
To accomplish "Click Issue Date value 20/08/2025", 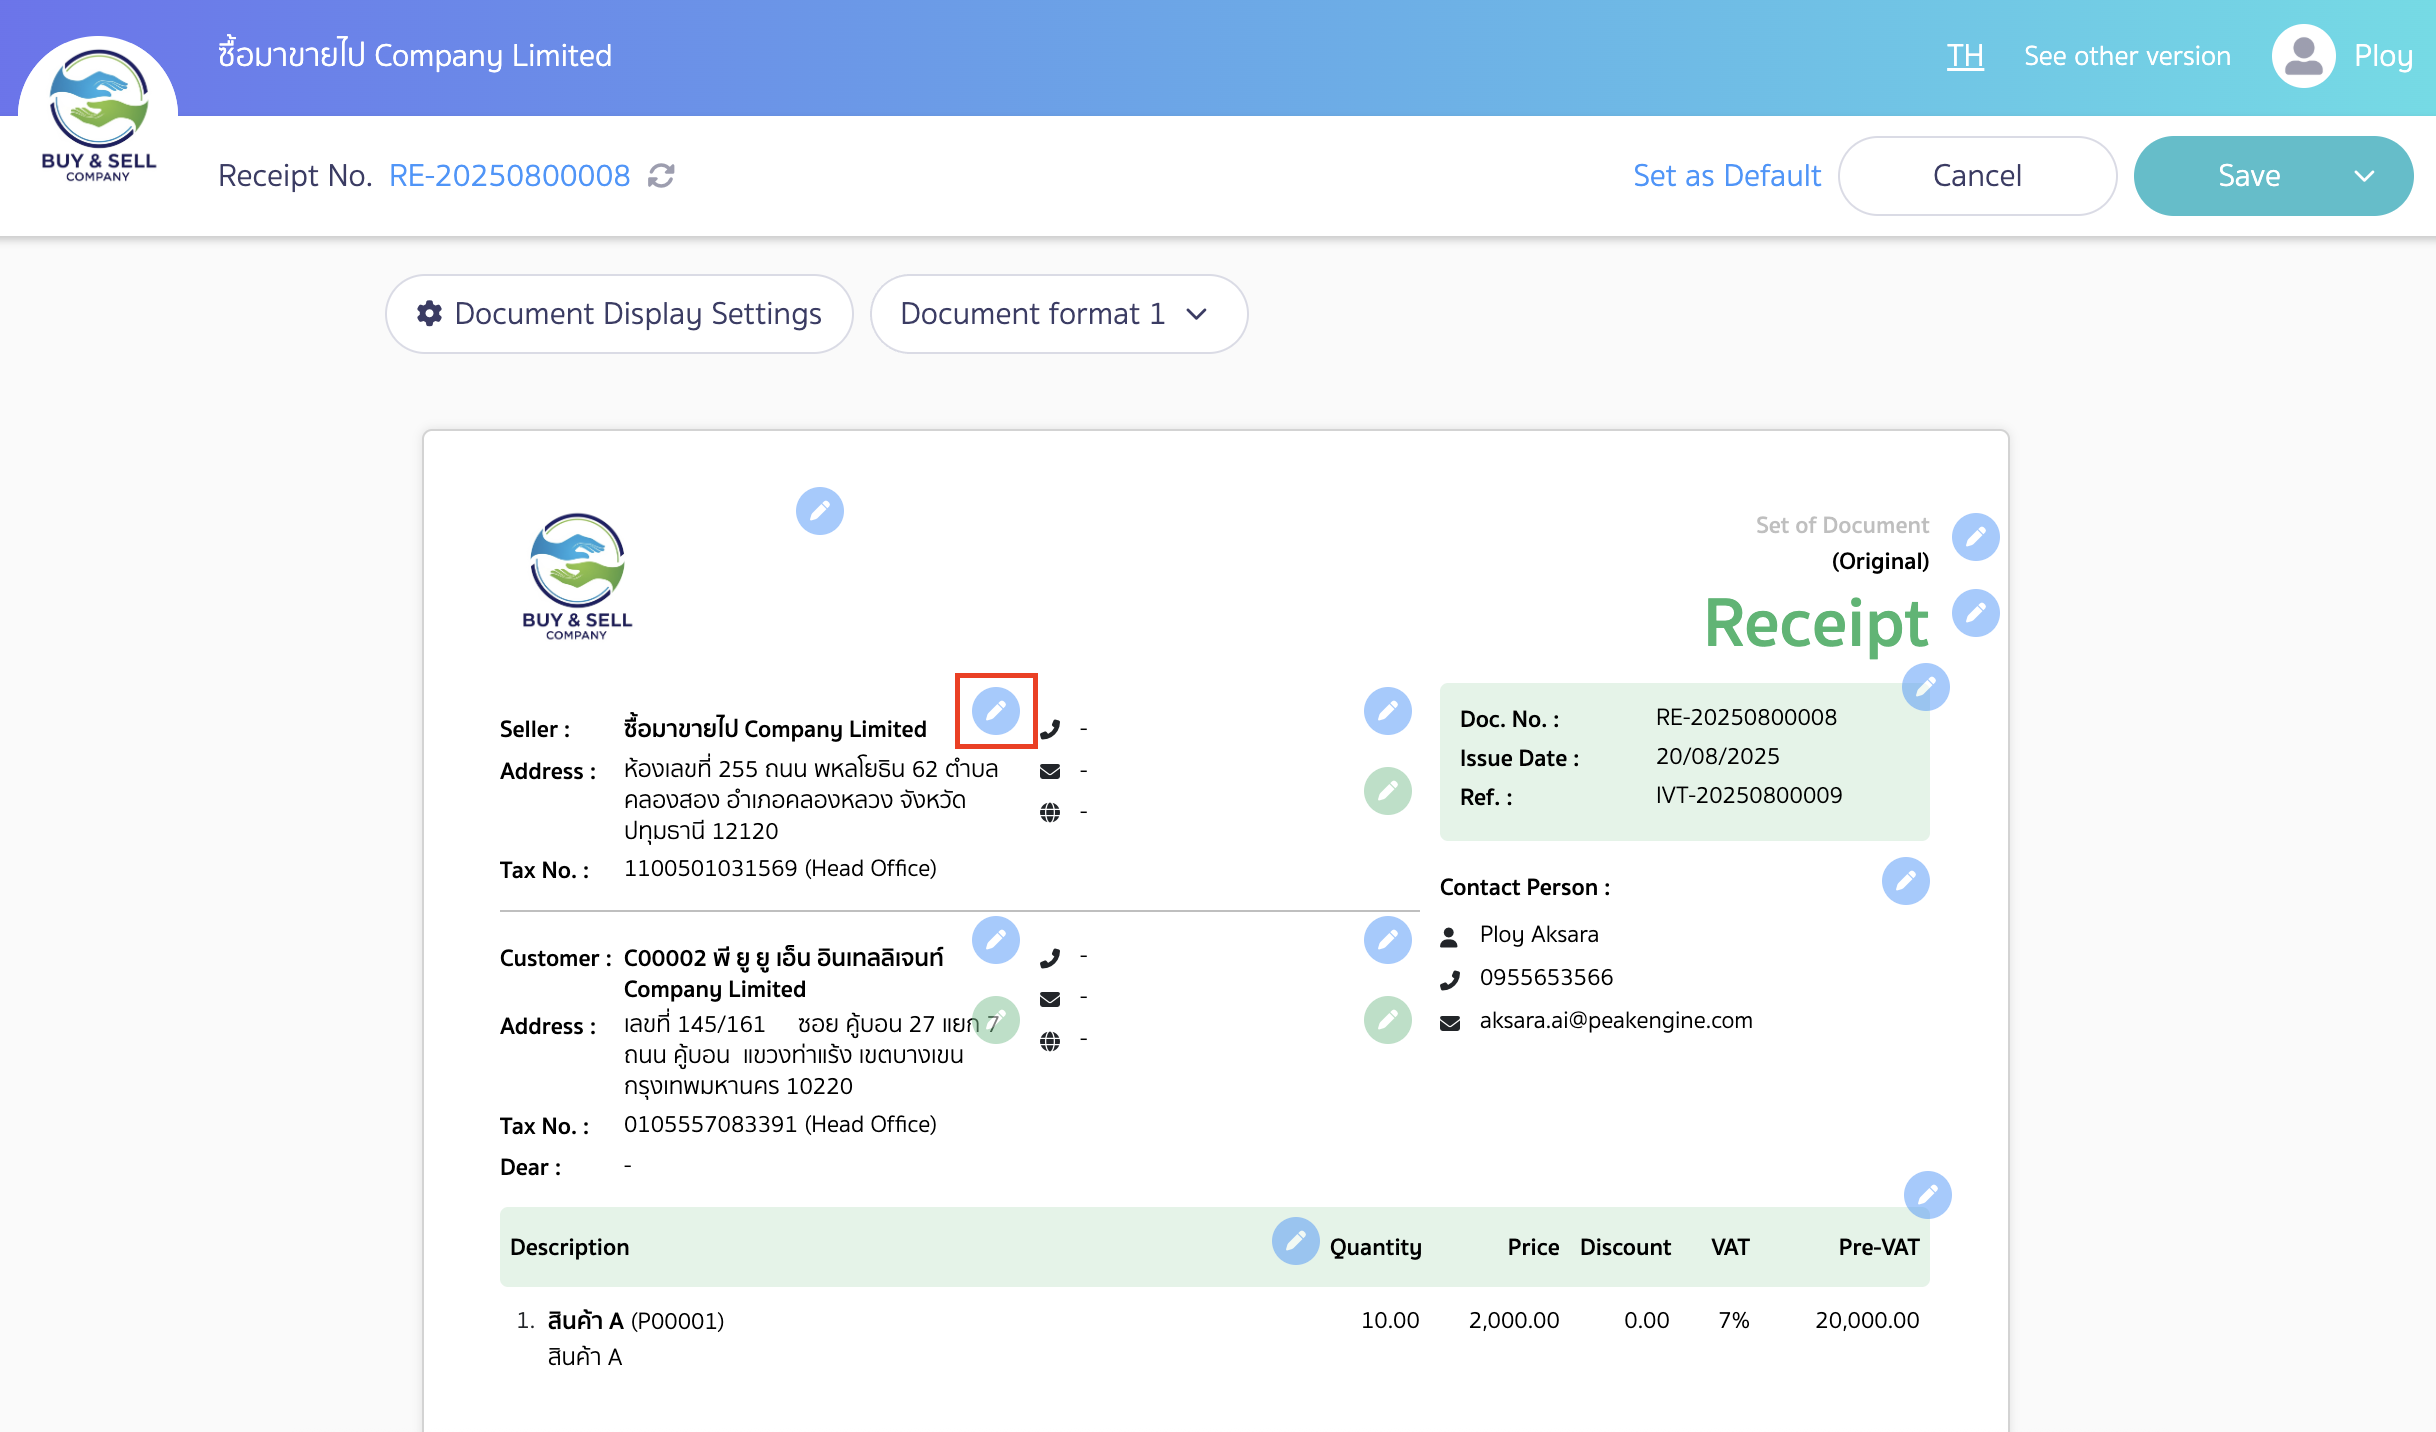I will [1717, 756].
